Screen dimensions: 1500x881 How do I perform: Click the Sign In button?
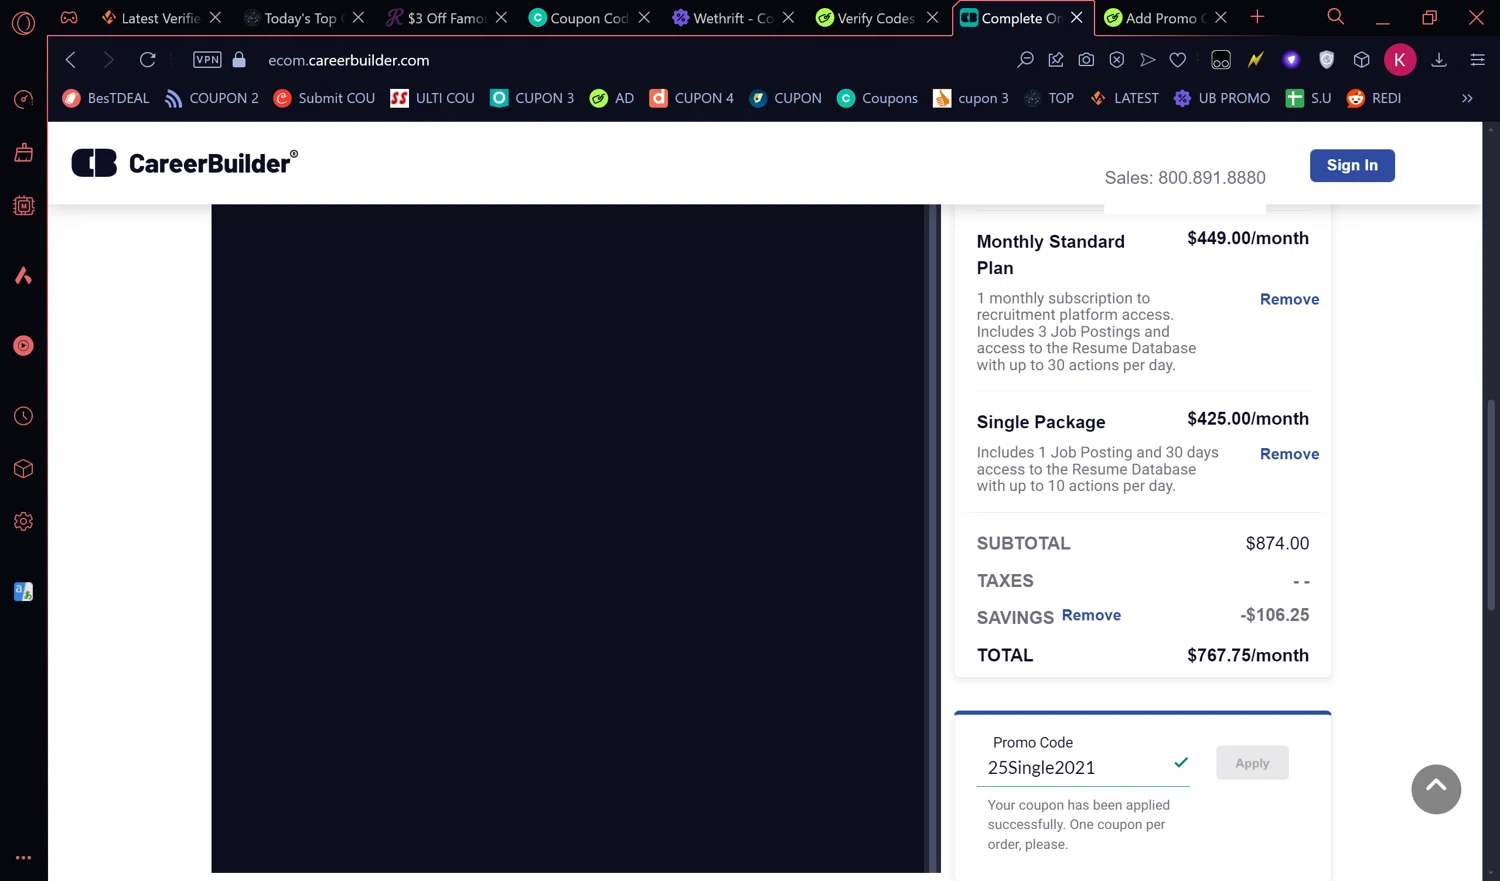click(x=1352, y=165)
